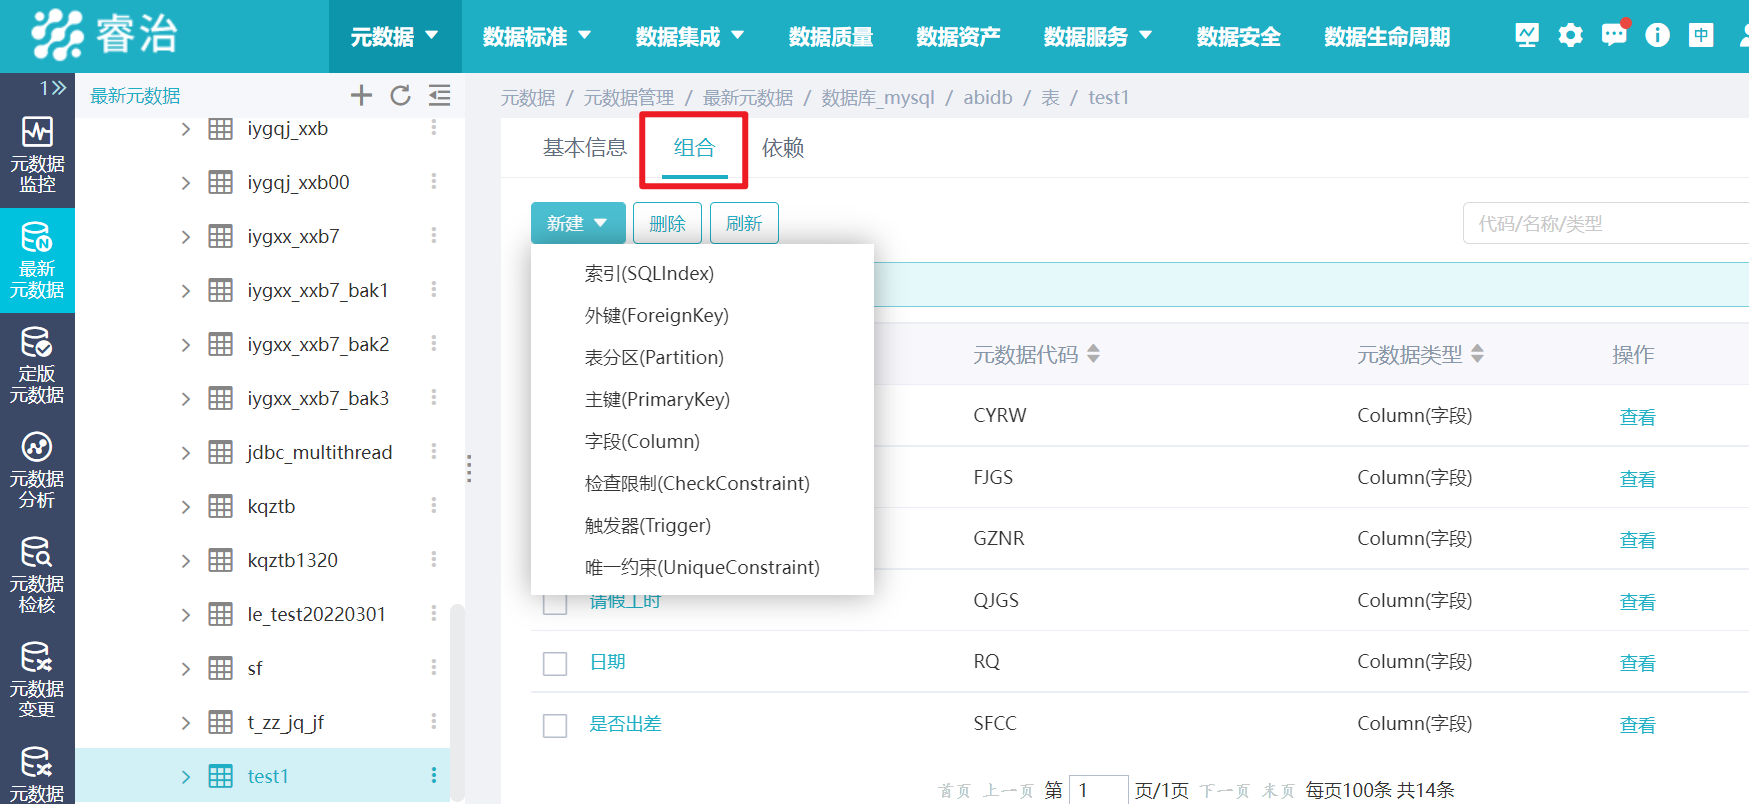Expand the t_zz_jq_jf tree node
1749x804 pixels.
pyautogui.click(x=185, y=723)
